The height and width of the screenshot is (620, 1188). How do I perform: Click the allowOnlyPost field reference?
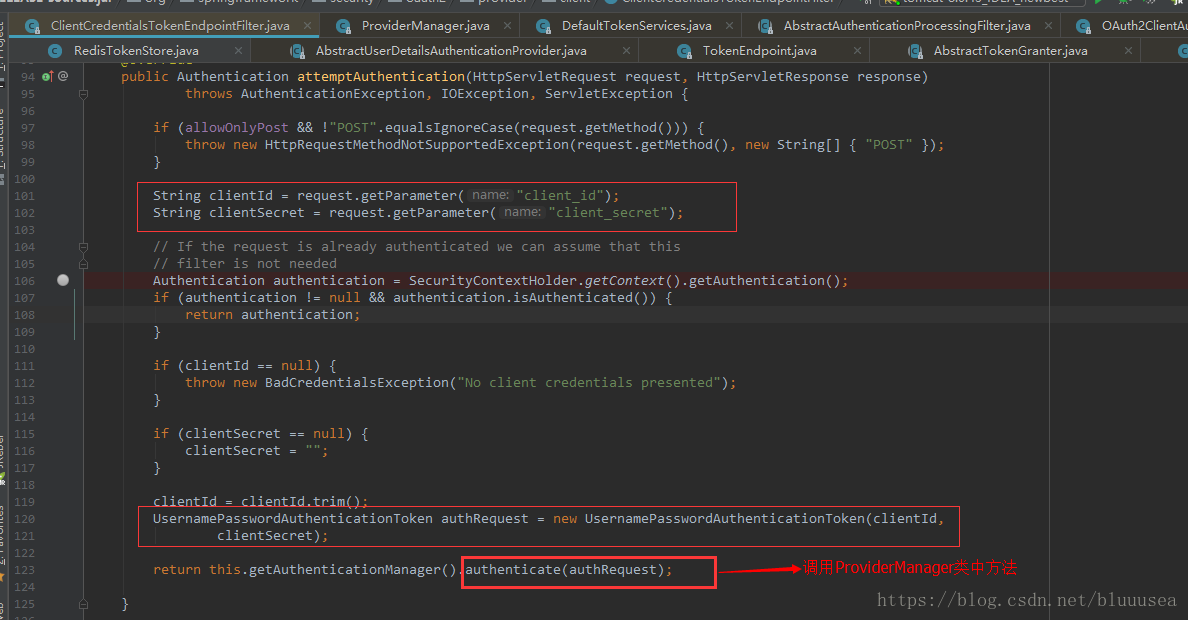coord(237,127)
